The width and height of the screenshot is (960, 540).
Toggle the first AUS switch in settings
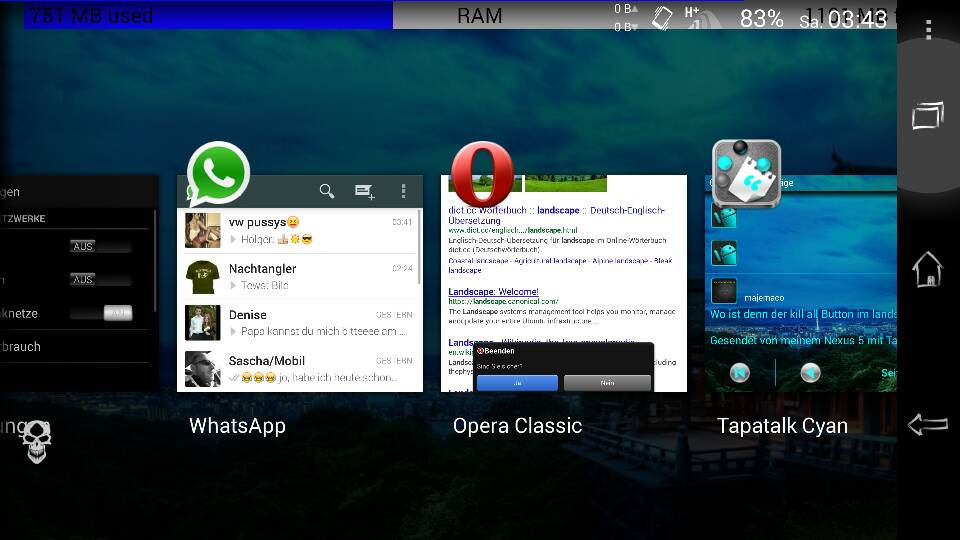[x=99, y=246]
